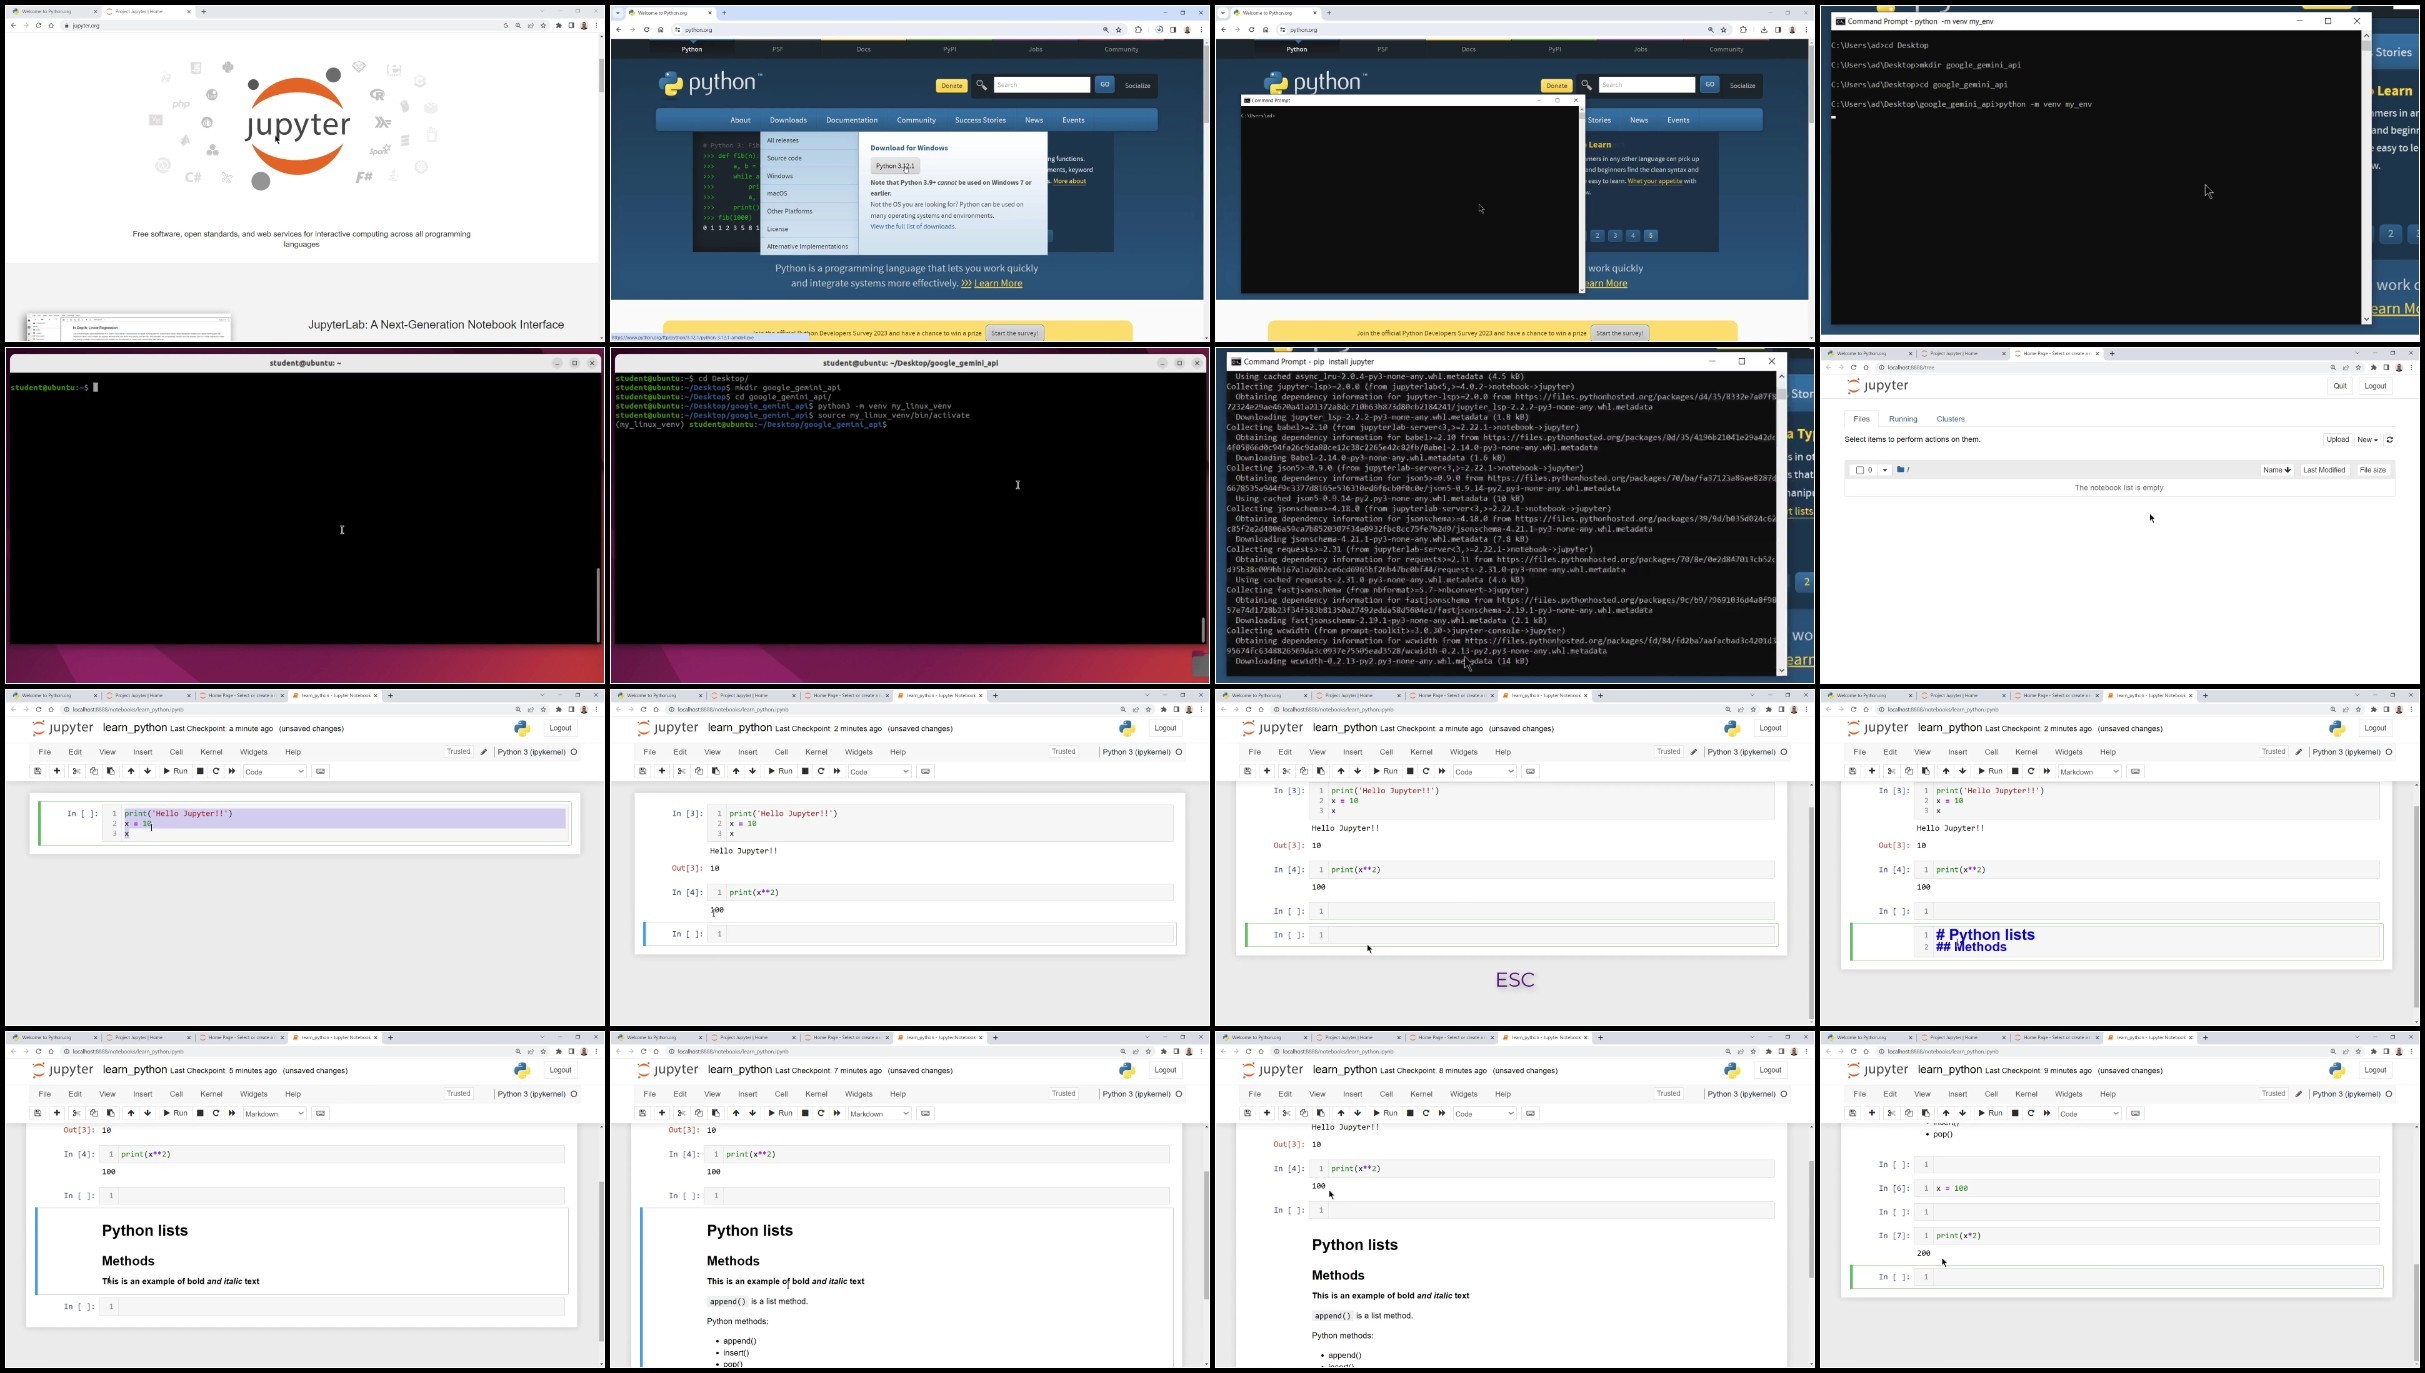Click Trusted indicator in notebook checkpointed 8 minutes ago
The height and width of the screenshot is (1373, 2425).
[1668, 1094]
